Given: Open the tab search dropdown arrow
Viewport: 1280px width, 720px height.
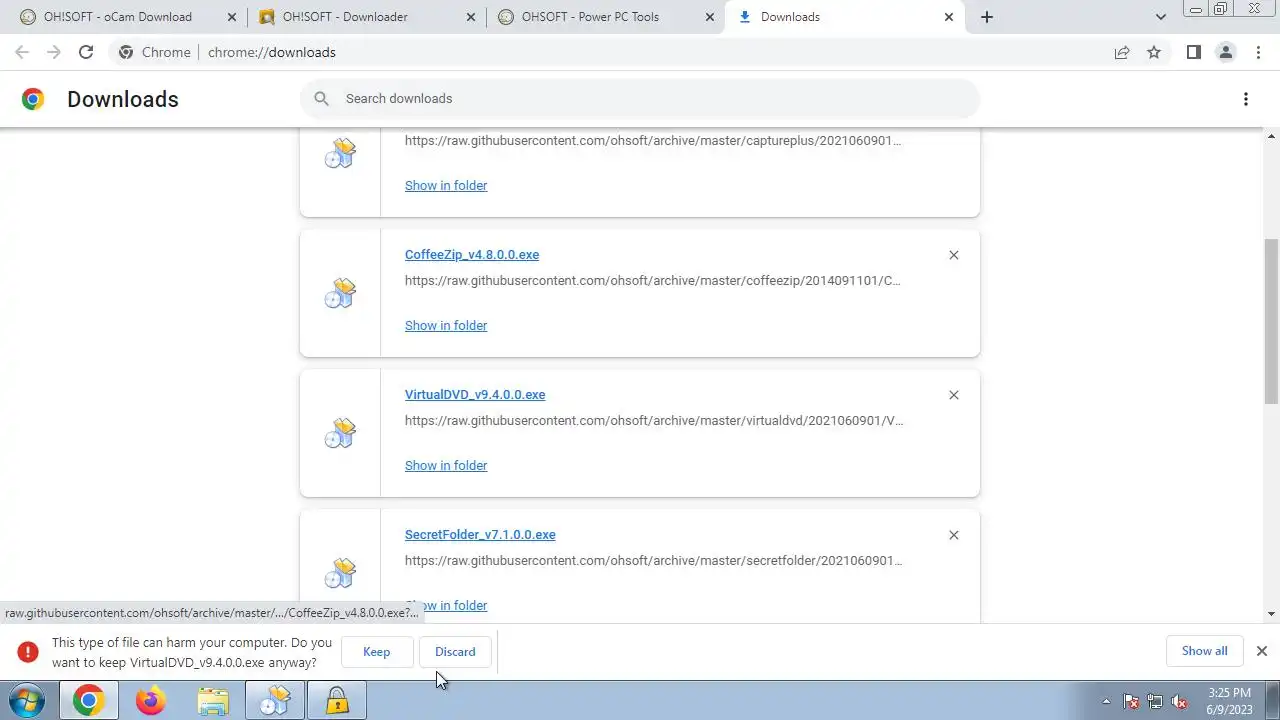Looking at the screenshot, I should [x=1161, y=17].
